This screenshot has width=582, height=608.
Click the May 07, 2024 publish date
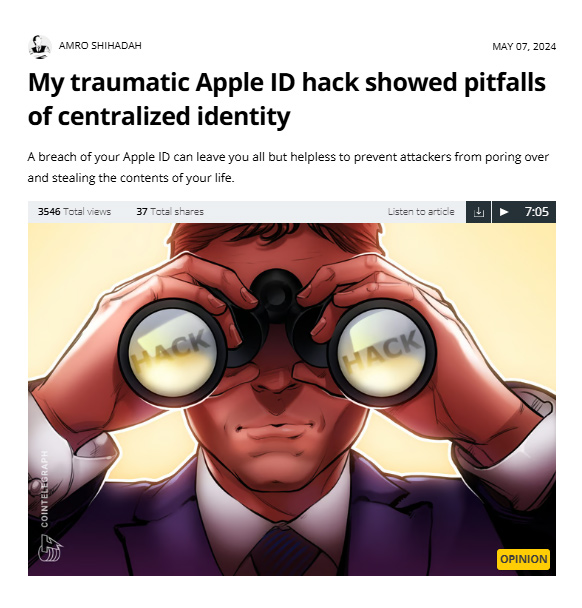coord(524,47)
